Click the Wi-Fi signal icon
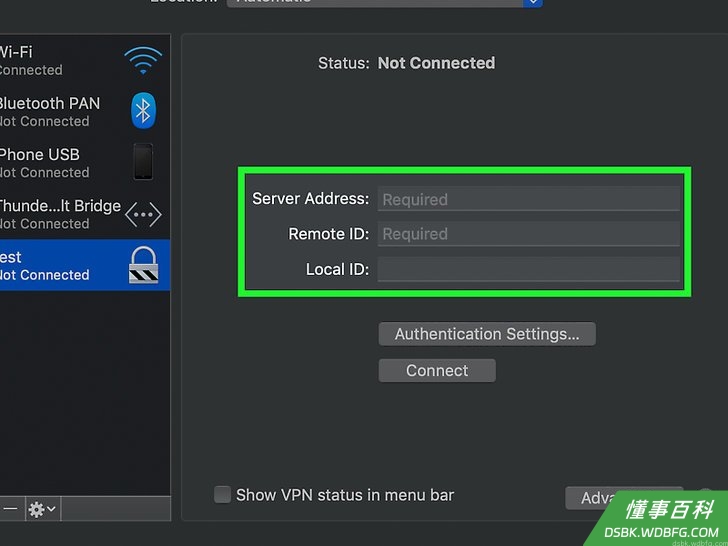 click(x=143, y=60)
